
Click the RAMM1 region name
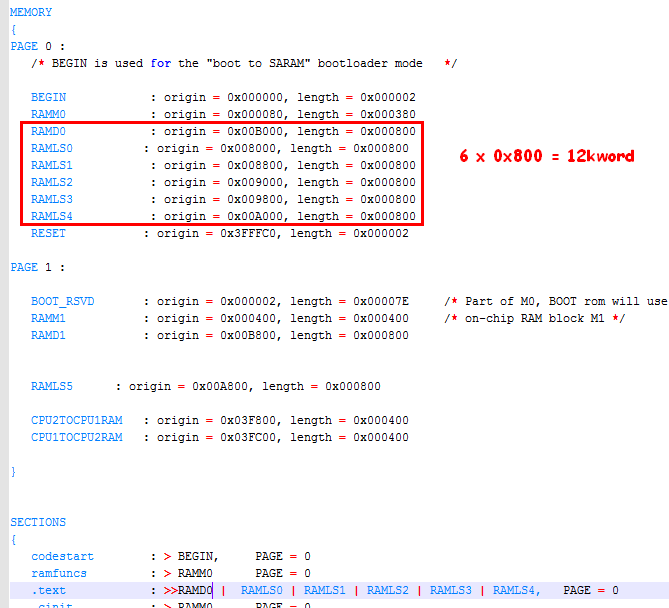[x=48, y=319]
